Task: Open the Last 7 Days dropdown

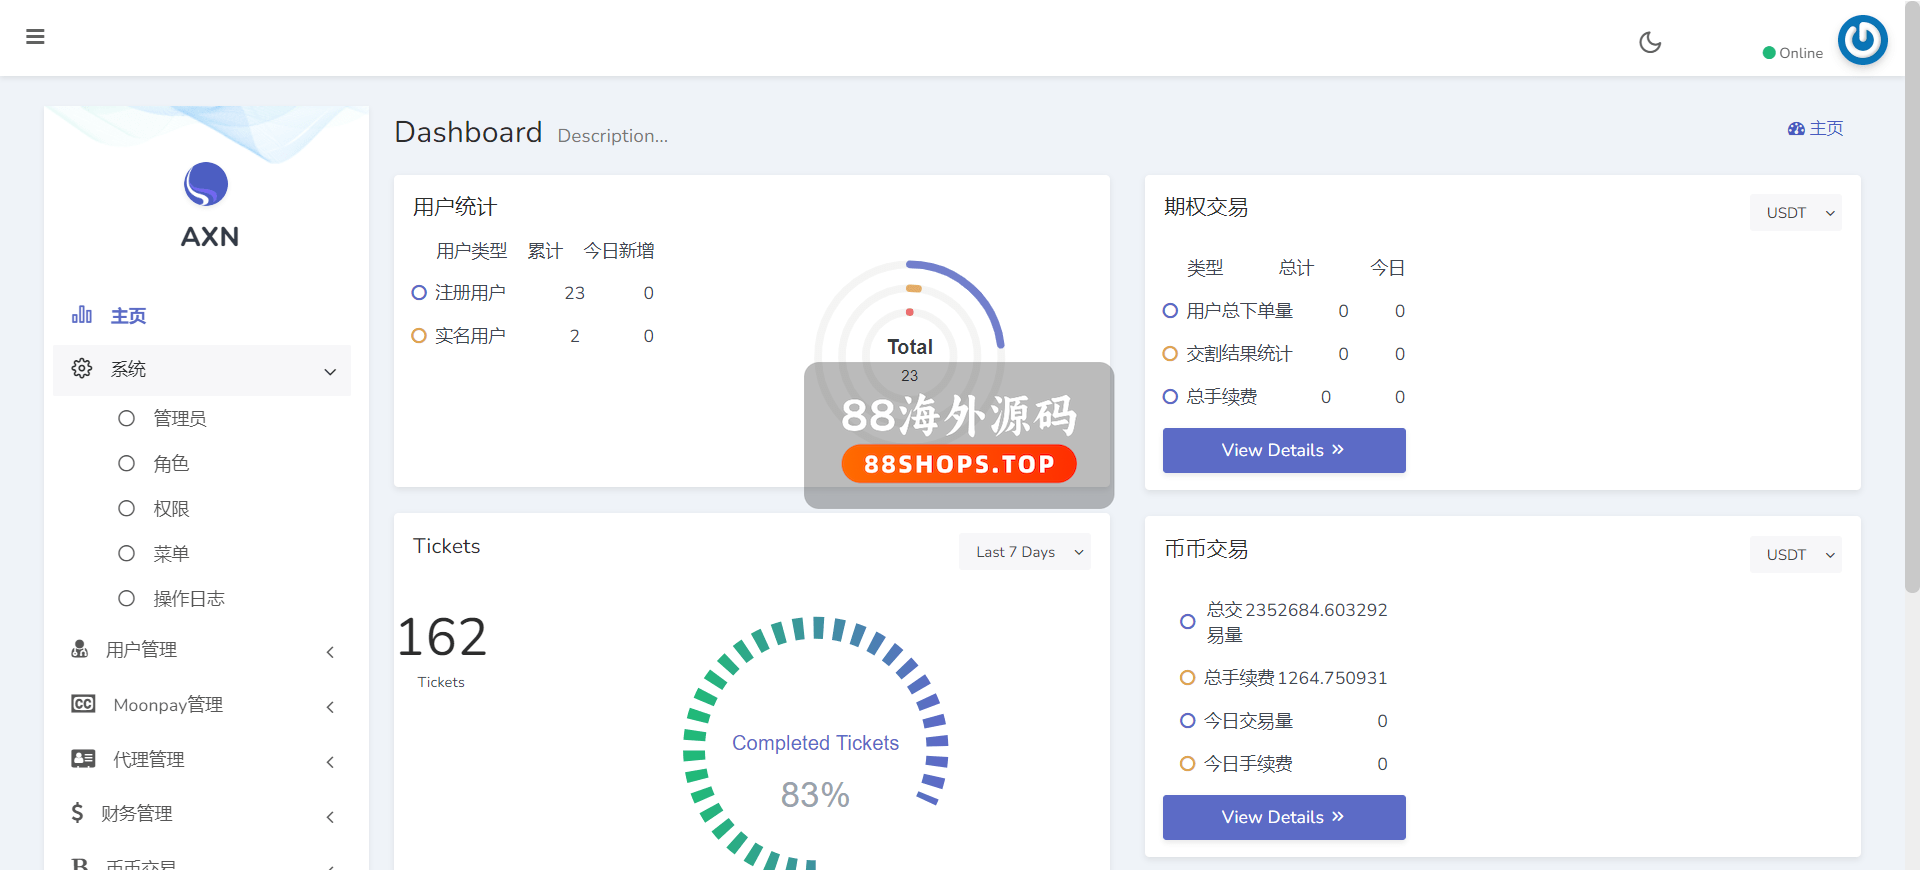Action: (1025, 552)
